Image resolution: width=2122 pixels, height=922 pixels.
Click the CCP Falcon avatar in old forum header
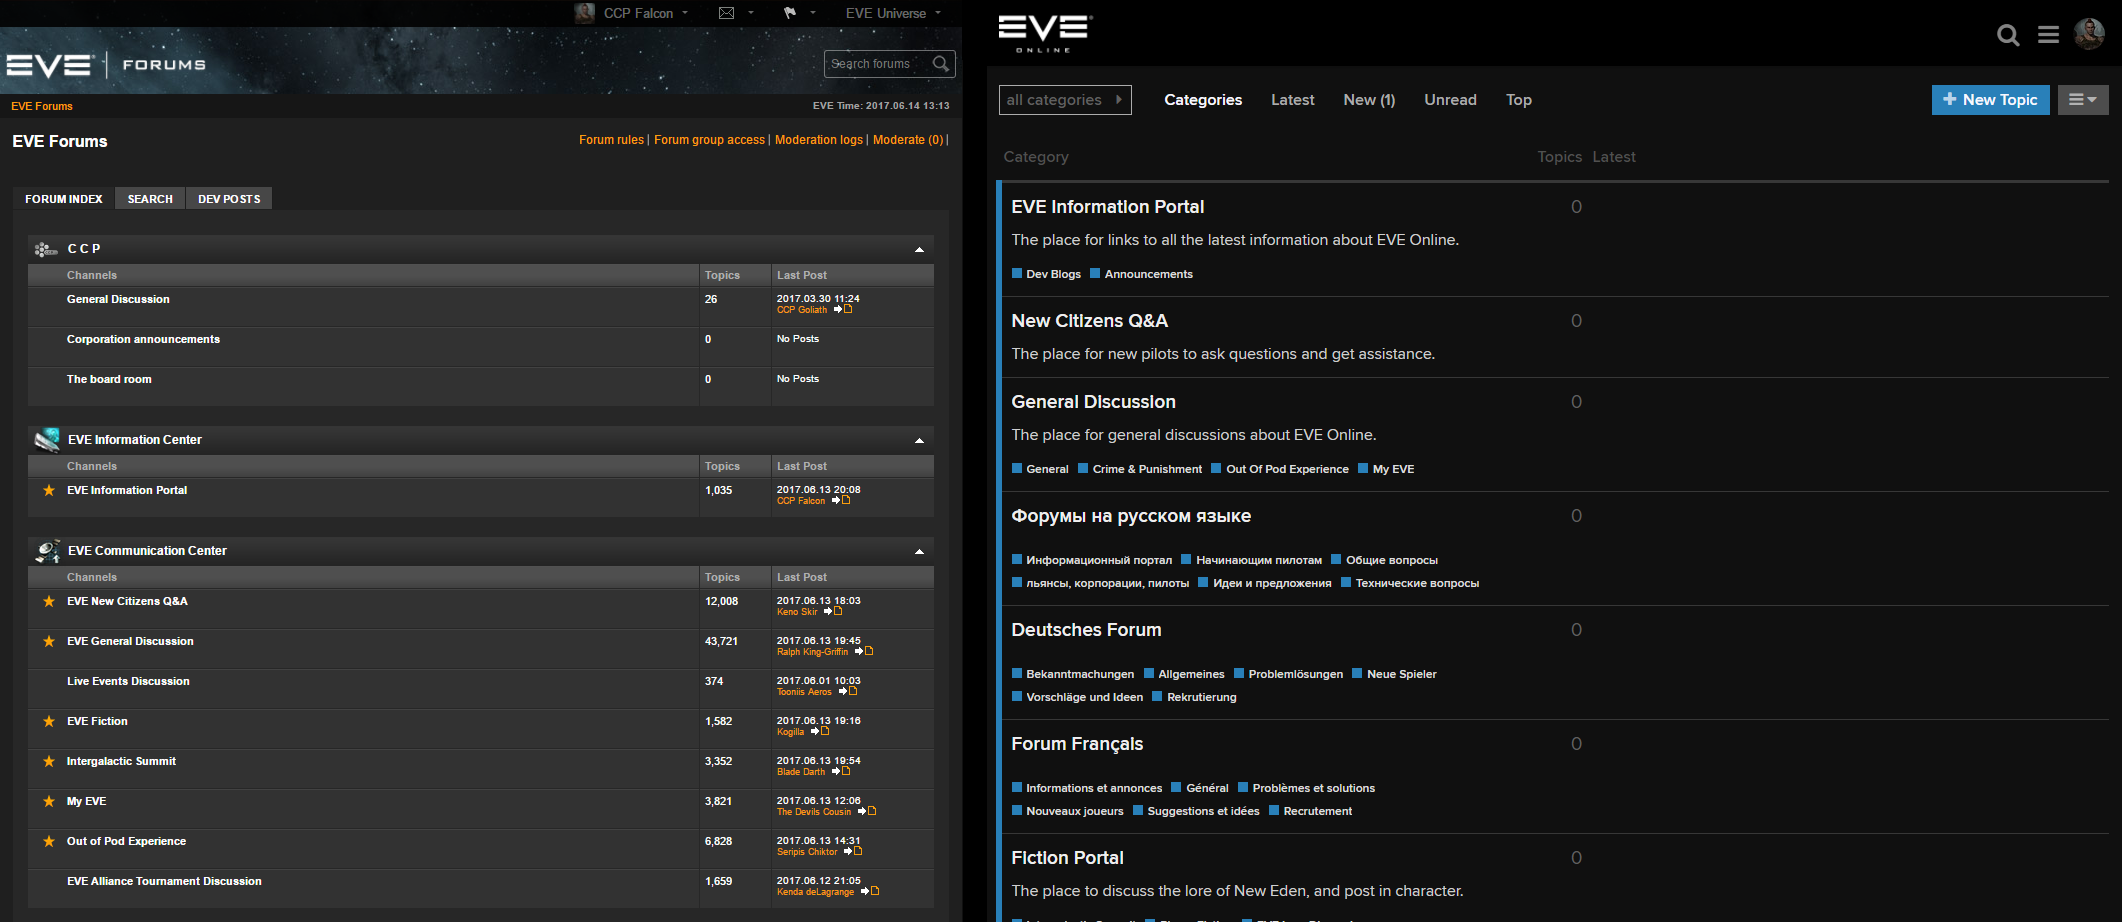point(585,13)
